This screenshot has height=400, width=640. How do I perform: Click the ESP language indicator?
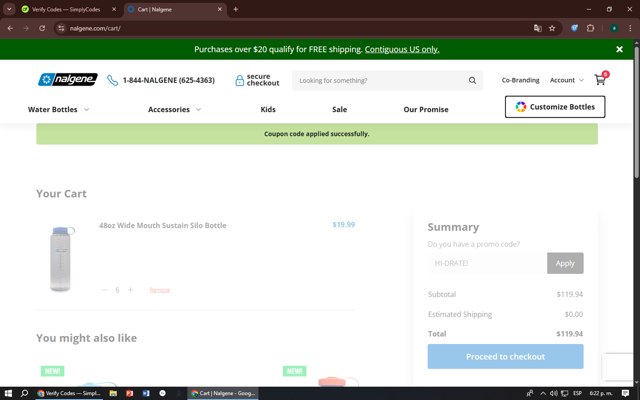click(x=577, y=393)
